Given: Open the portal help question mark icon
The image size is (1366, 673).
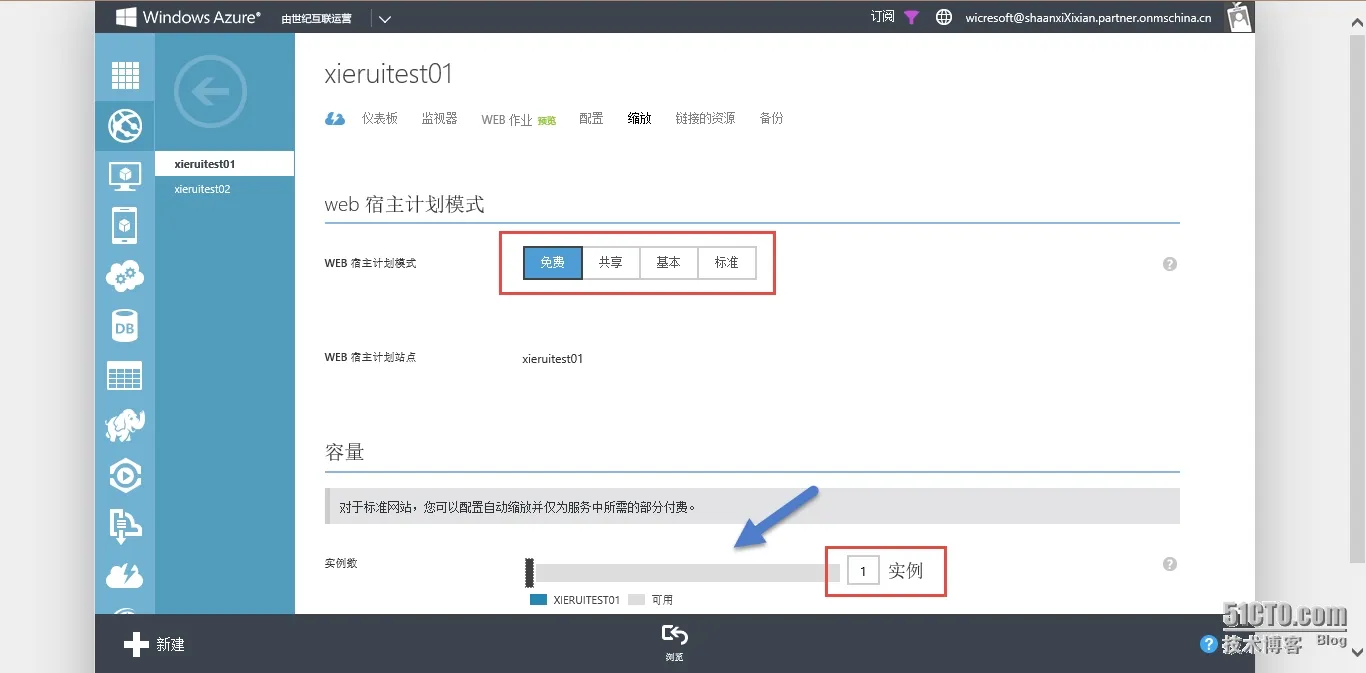Looking at the screenshot, I should click(1209, 645).
